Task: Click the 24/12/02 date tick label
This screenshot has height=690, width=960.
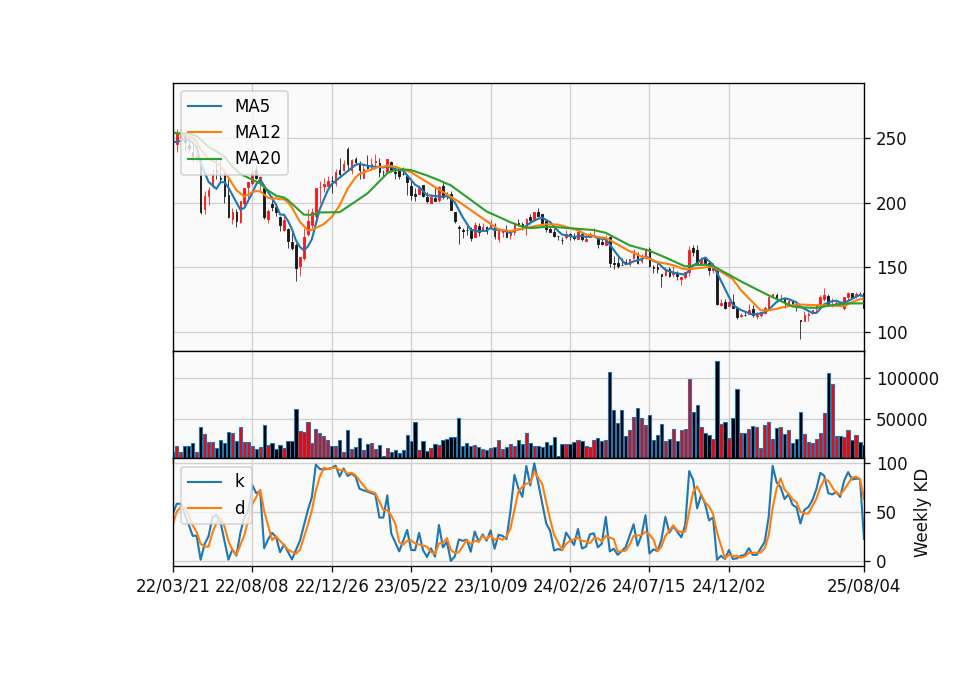Action: pyautogui.click(x=729, y=586)
